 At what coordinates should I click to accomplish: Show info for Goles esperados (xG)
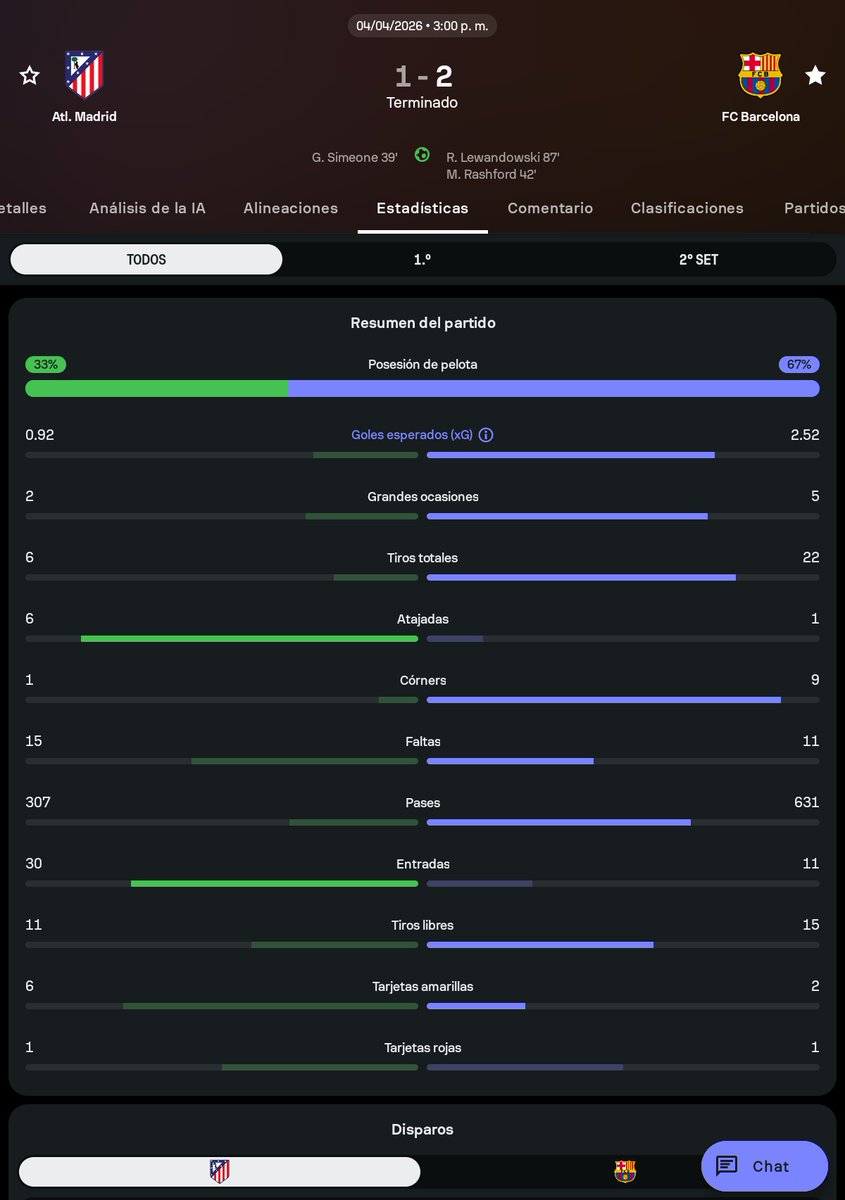pos(486,435)
